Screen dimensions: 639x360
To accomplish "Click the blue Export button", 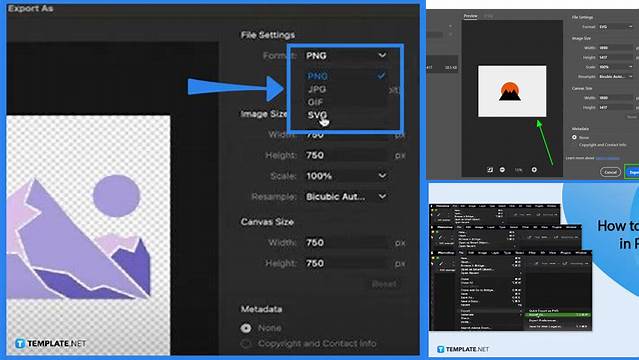I will pos(632,172).
